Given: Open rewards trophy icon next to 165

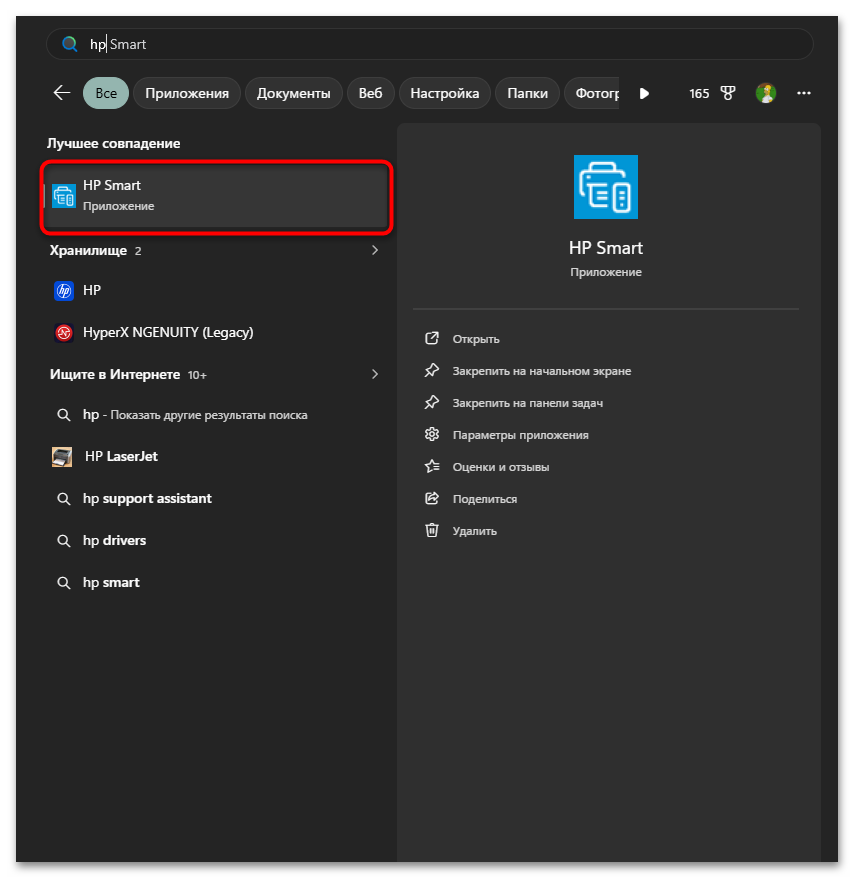Looking at the screenshot, I should (727, 93).
